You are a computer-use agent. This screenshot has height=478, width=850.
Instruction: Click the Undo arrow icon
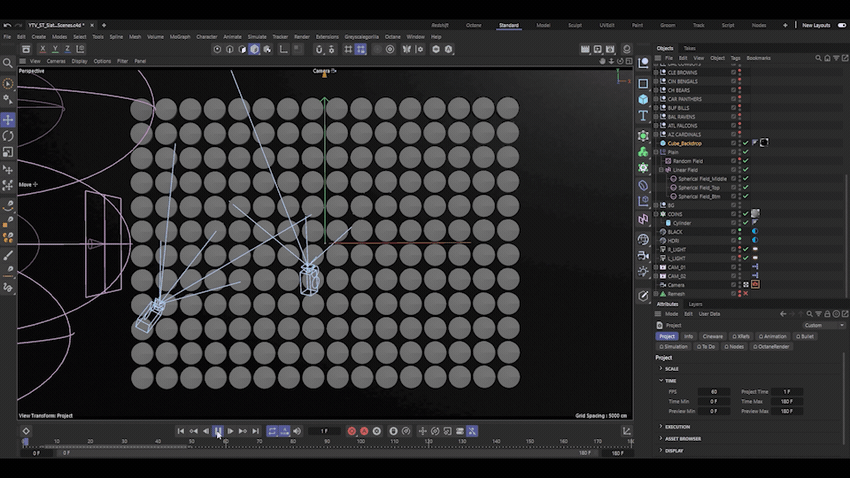(7, 25)
